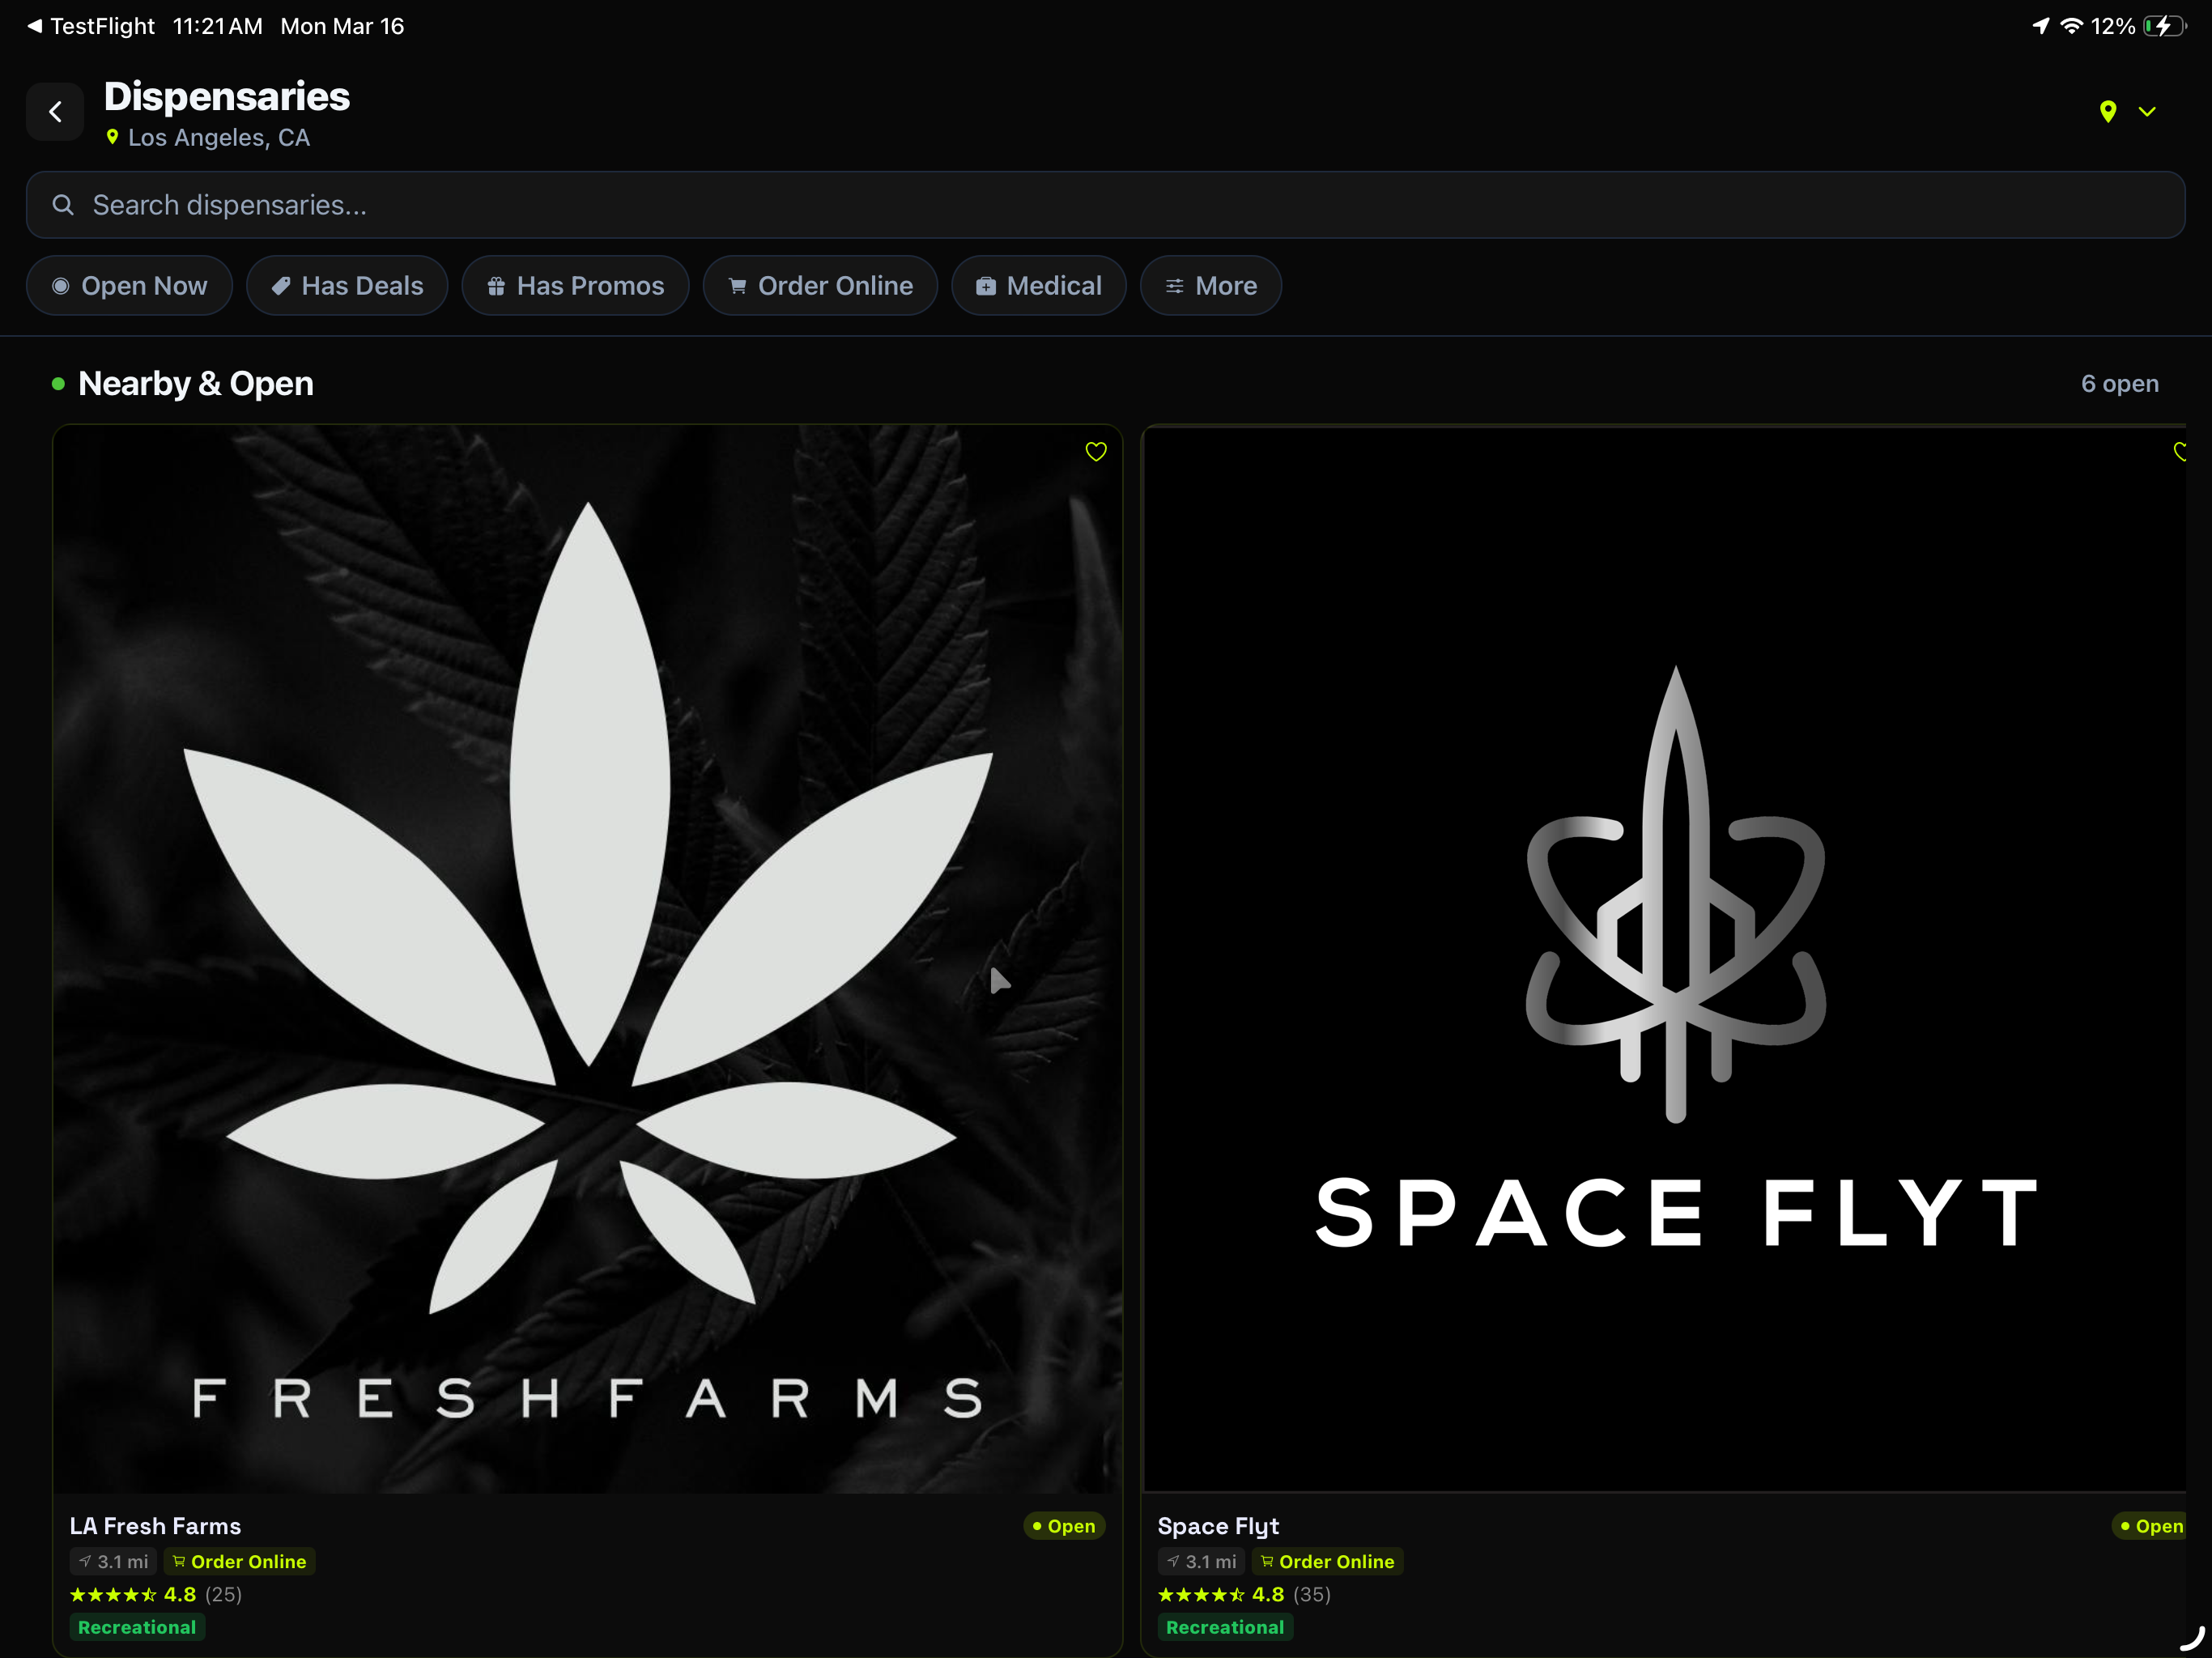Click the Search dispensaries field
The width and height of the screenshot is (2212, 1658).
[1106, 205]
